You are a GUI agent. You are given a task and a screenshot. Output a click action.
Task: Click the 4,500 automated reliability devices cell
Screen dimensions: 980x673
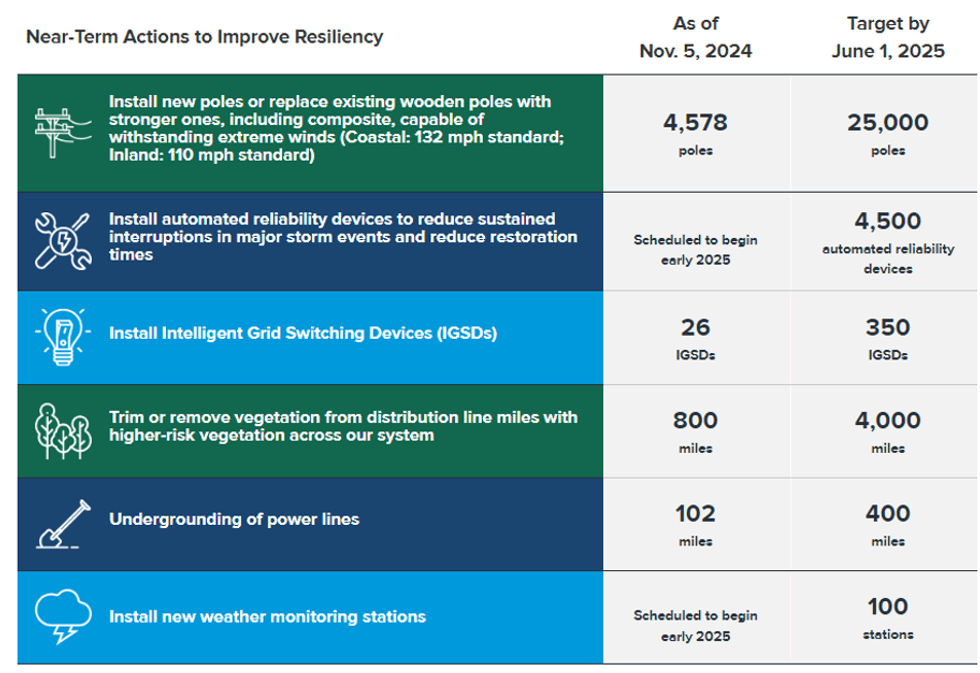888,242
